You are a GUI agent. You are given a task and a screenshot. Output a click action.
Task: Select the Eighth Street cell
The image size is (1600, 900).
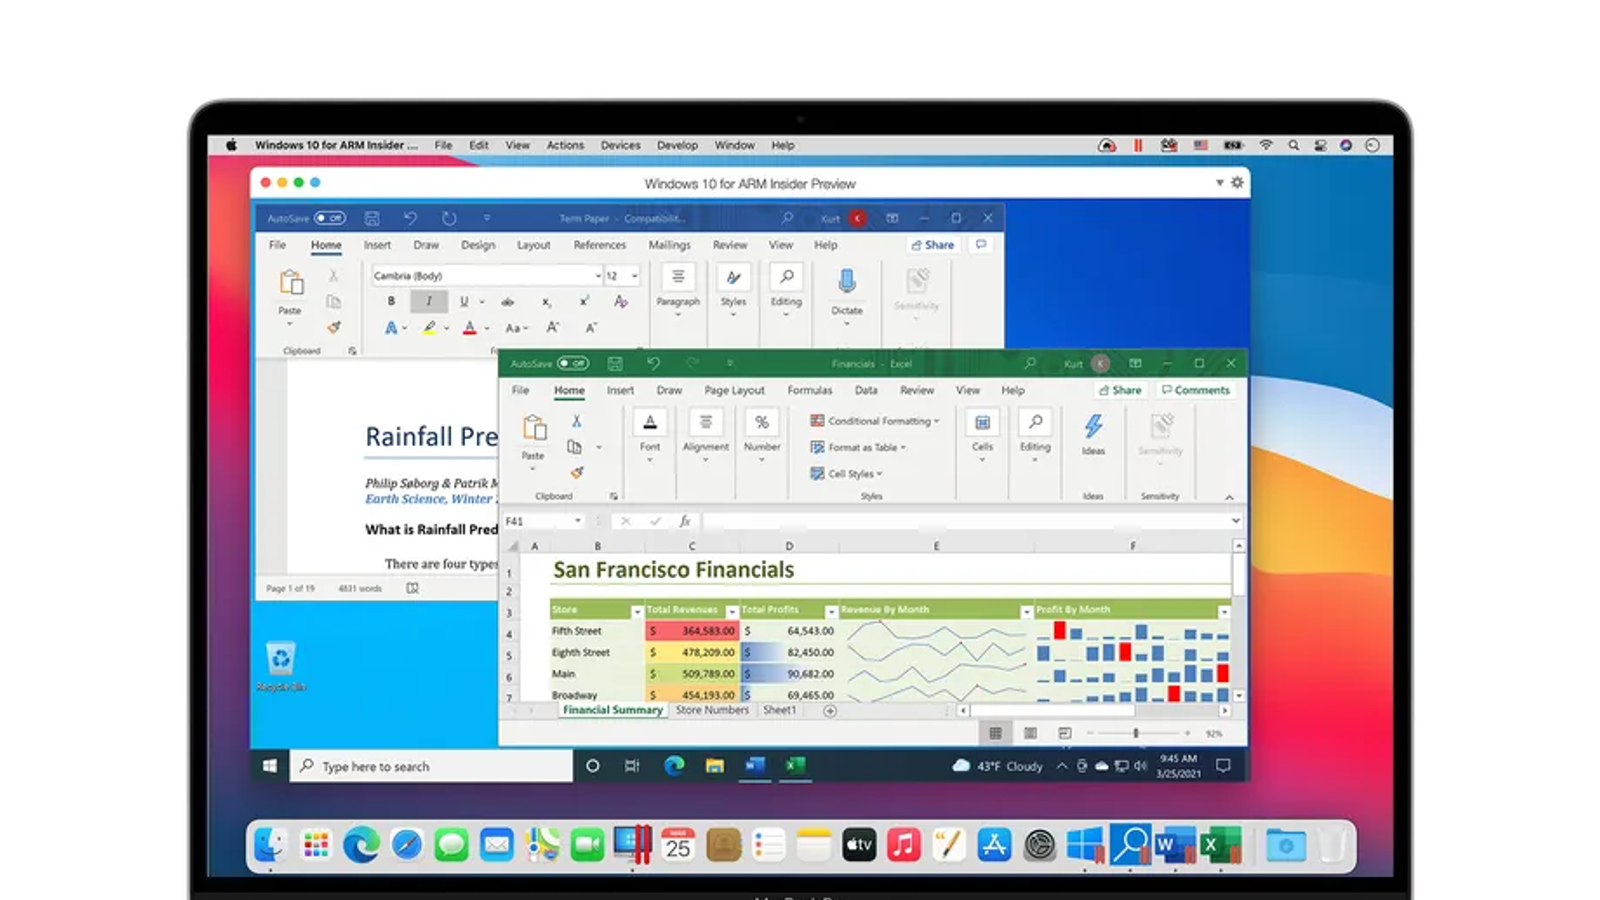597,652
